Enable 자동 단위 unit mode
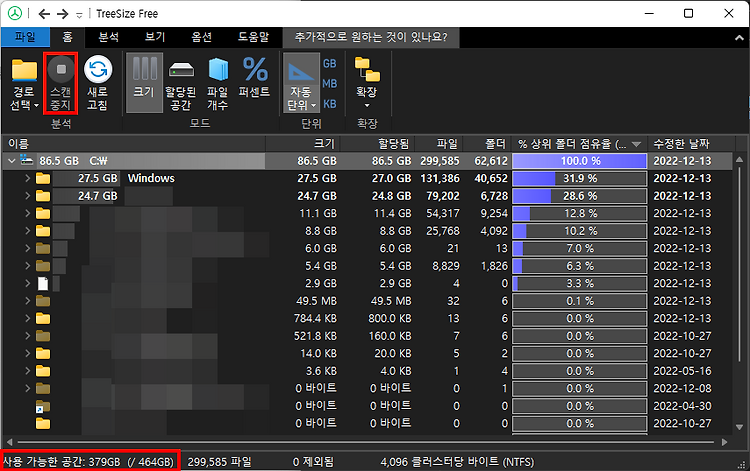This screenshot has height=471, width=750. point(300,83)
